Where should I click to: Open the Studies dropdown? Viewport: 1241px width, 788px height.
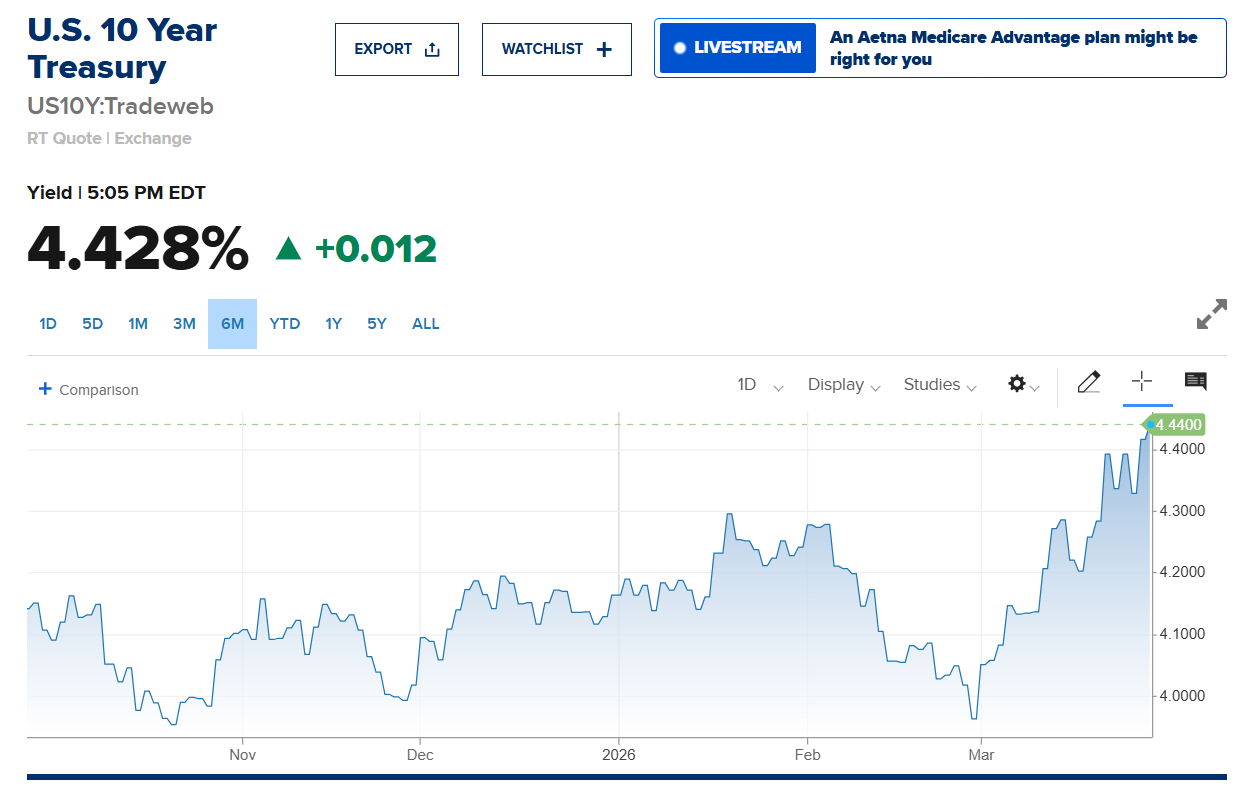tap(940, 385)
